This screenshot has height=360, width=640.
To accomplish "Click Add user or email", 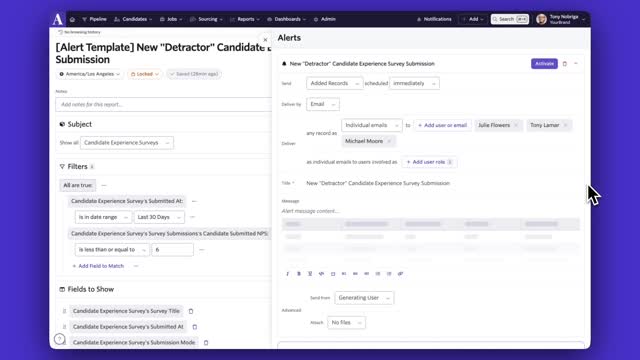I will [442, 125].
